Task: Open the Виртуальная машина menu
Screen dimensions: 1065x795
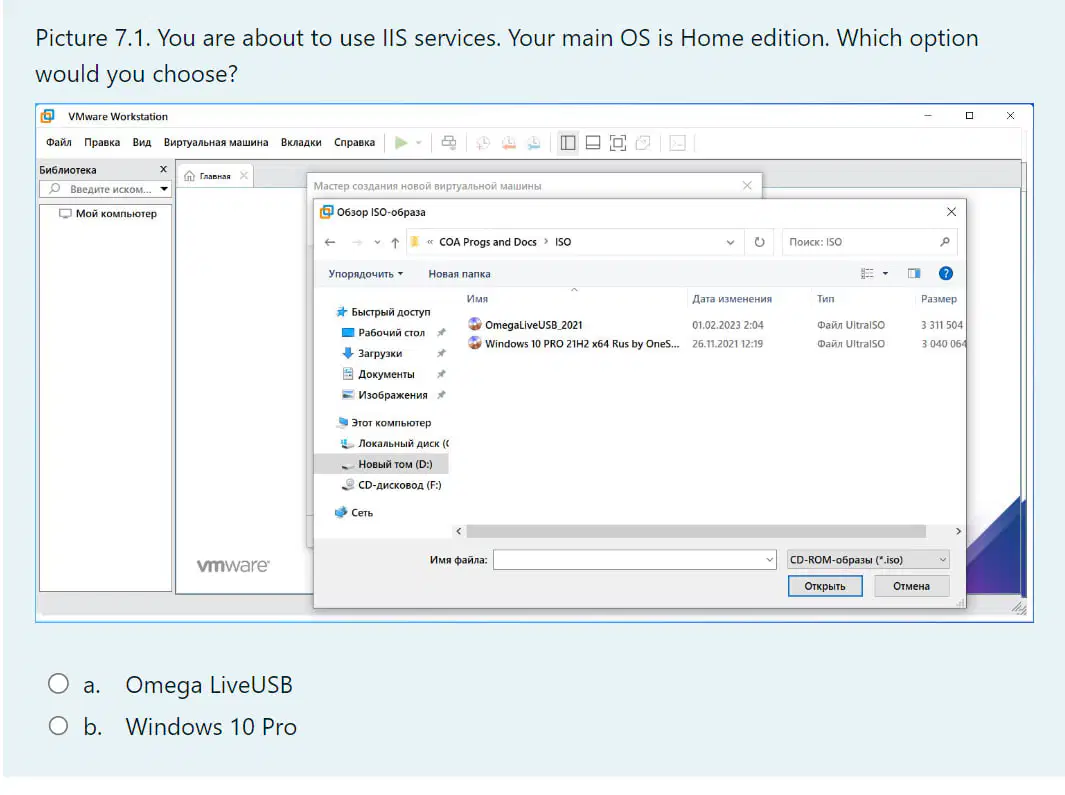Action: point(216,142)
